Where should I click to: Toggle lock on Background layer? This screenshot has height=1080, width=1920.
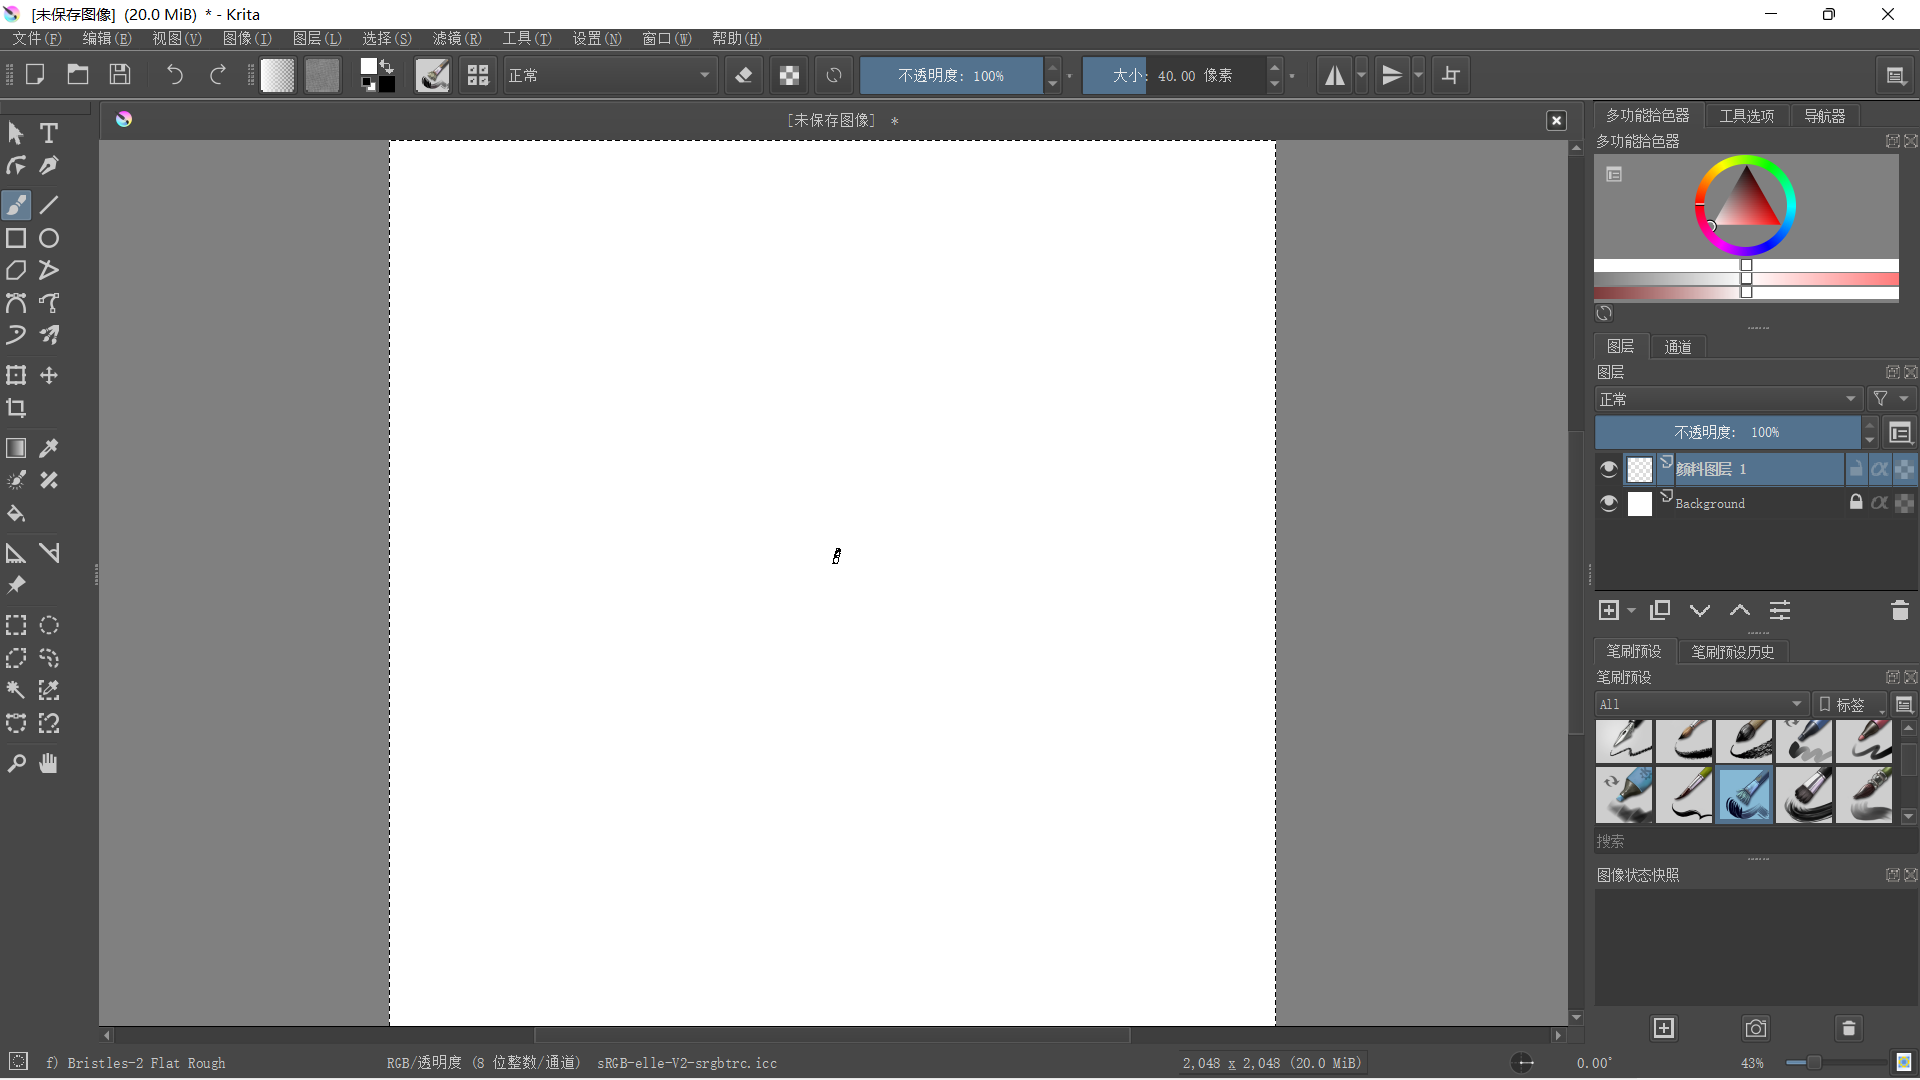click(1856, 503)
